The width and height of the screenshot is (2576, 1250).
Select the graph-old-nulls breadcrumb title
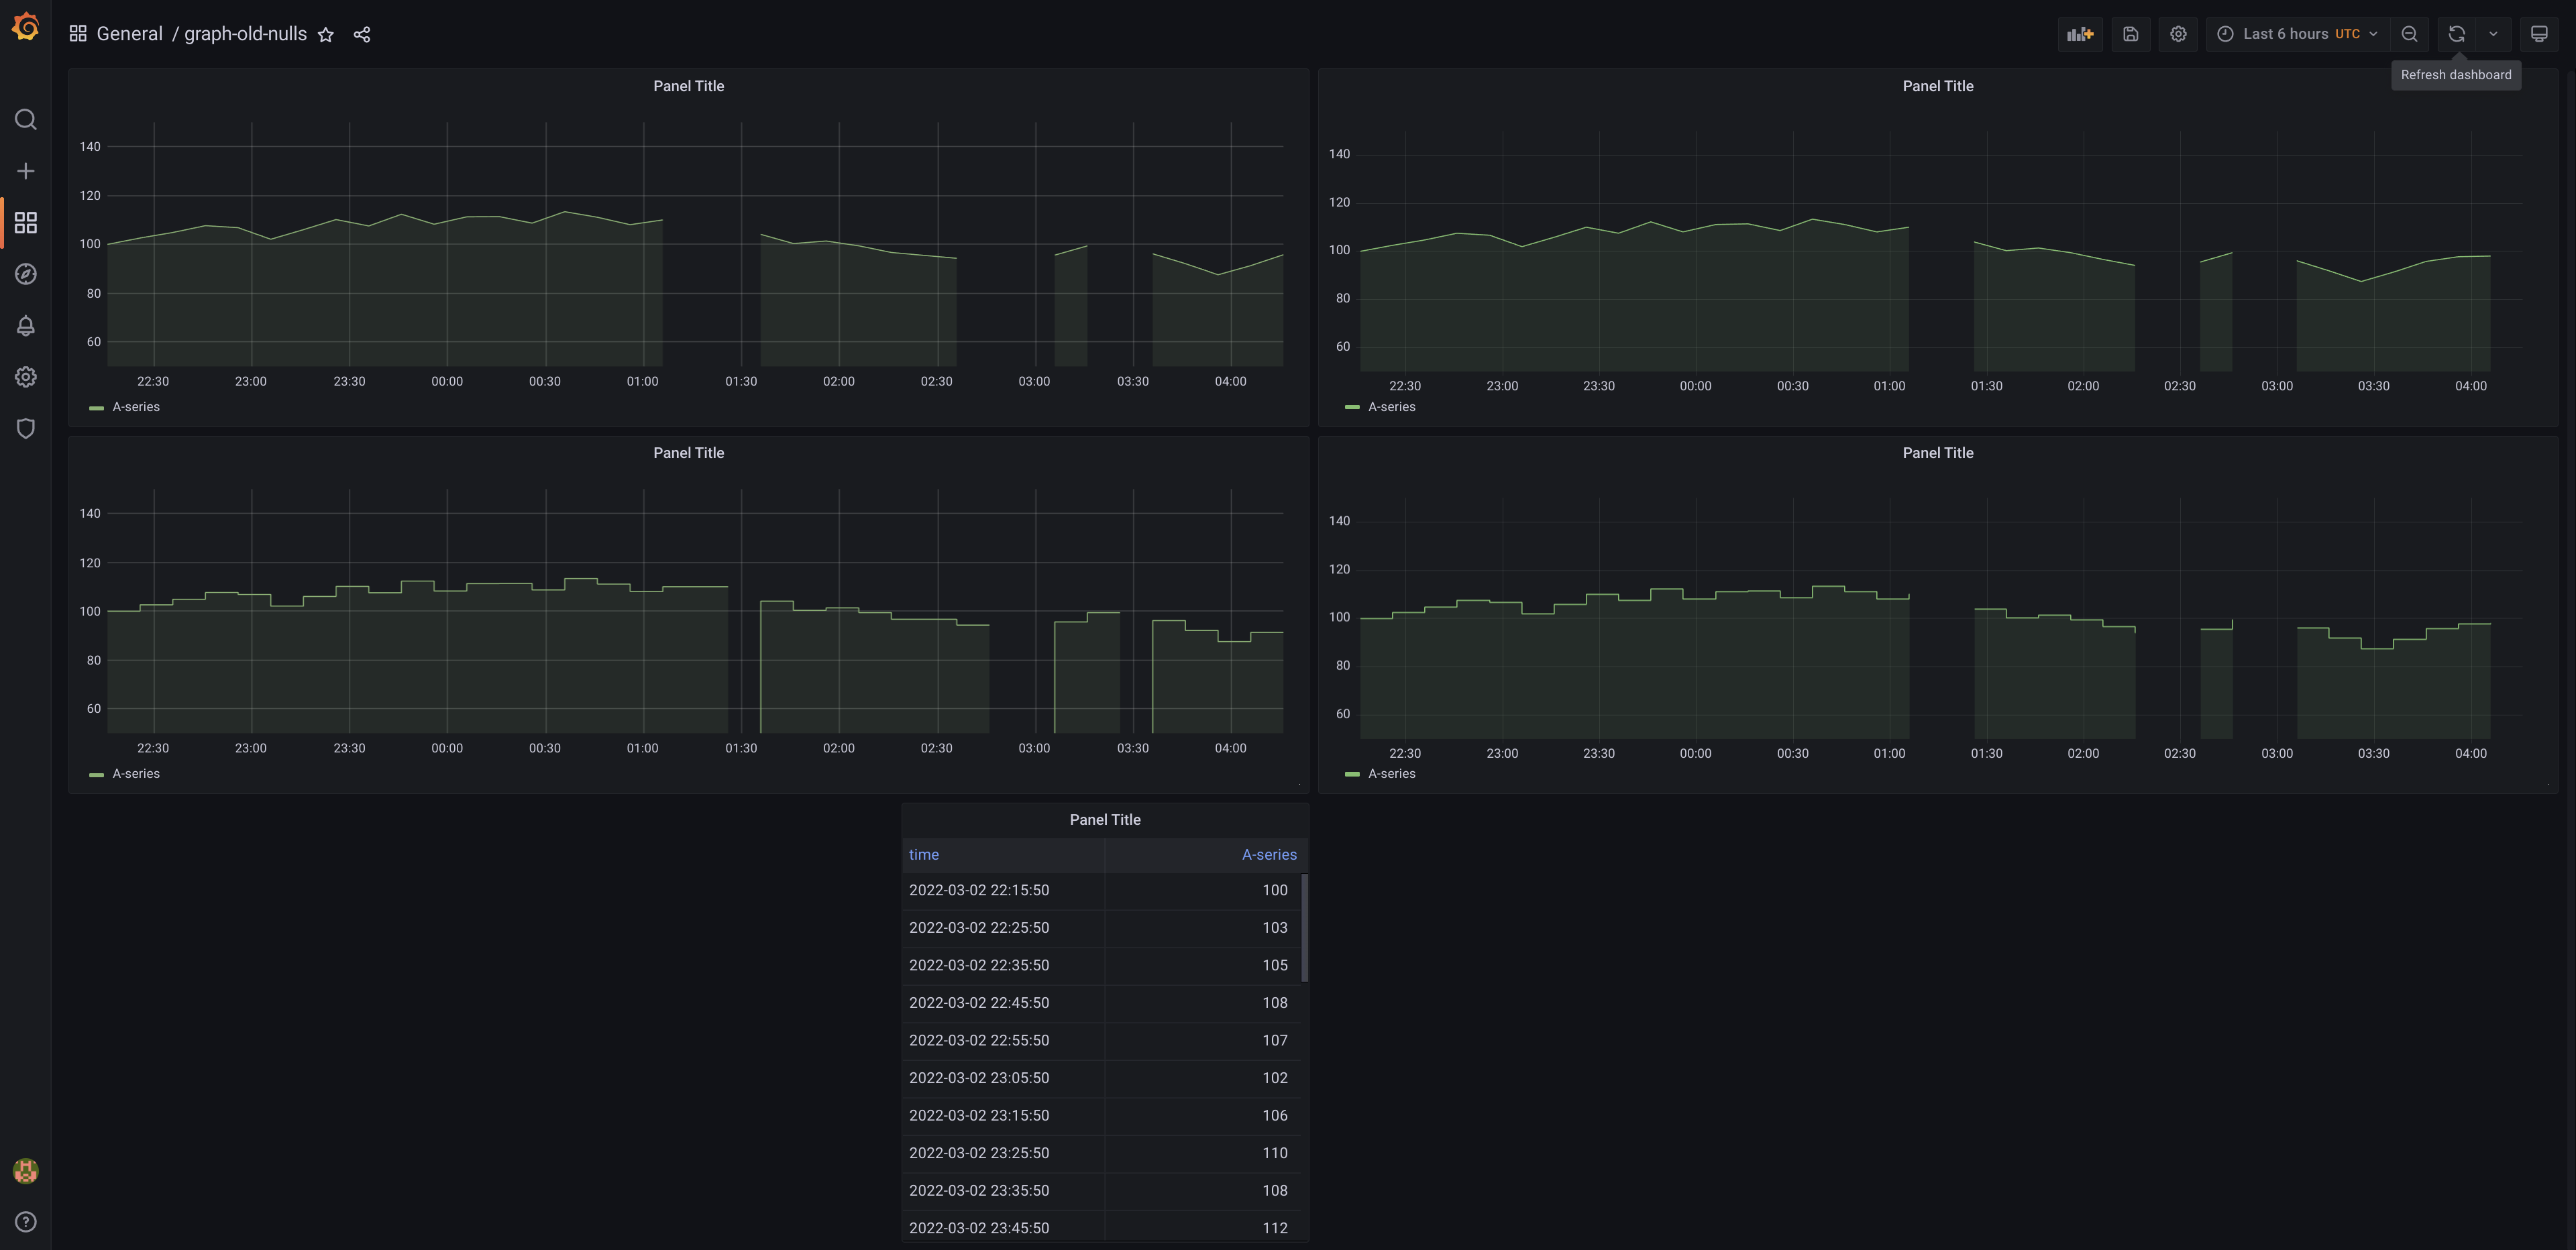pyautogui.click(x=245, y=33)
